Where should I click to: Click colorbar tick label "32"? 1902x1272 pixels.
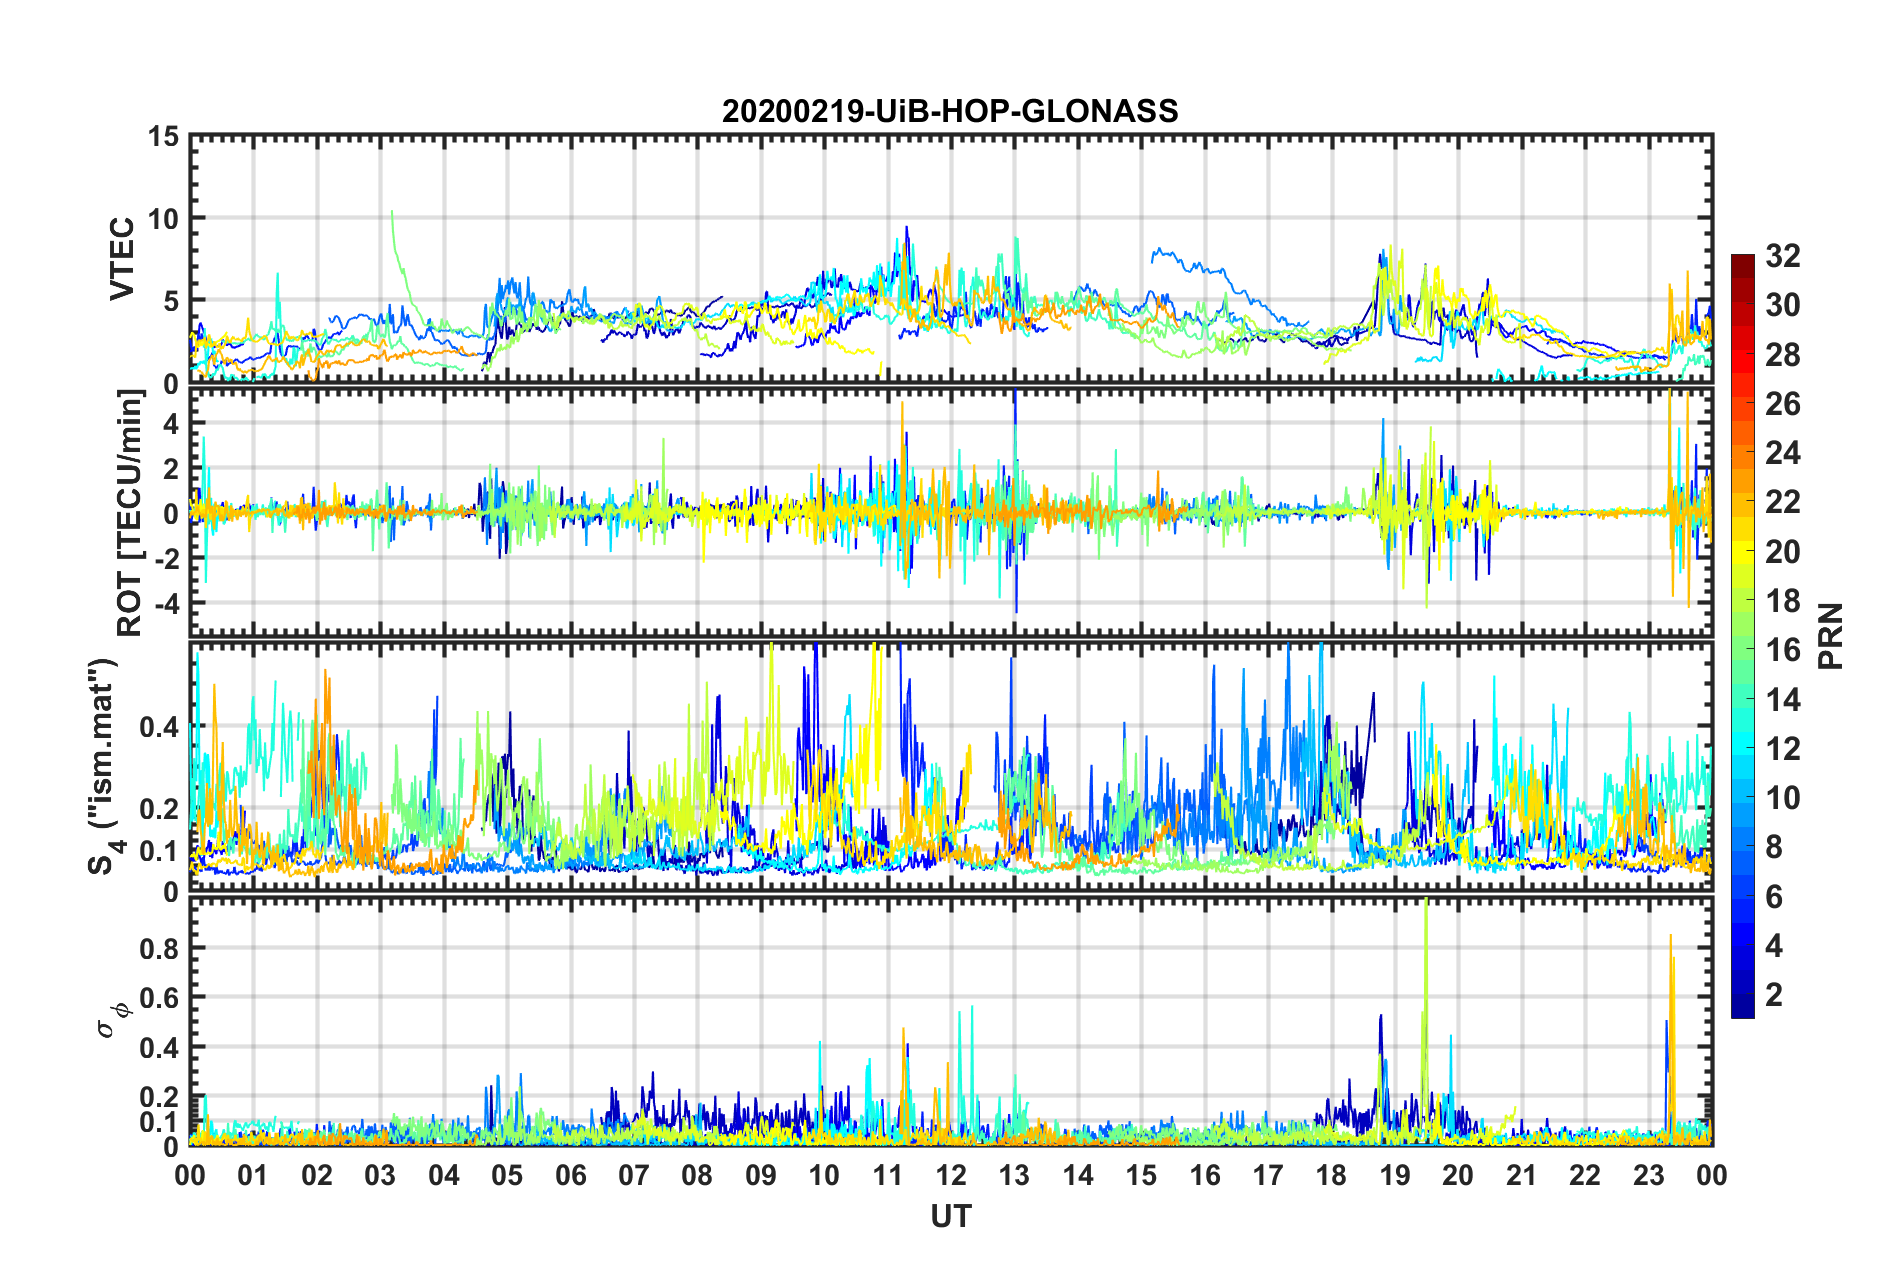click(x=1782, y=256)
